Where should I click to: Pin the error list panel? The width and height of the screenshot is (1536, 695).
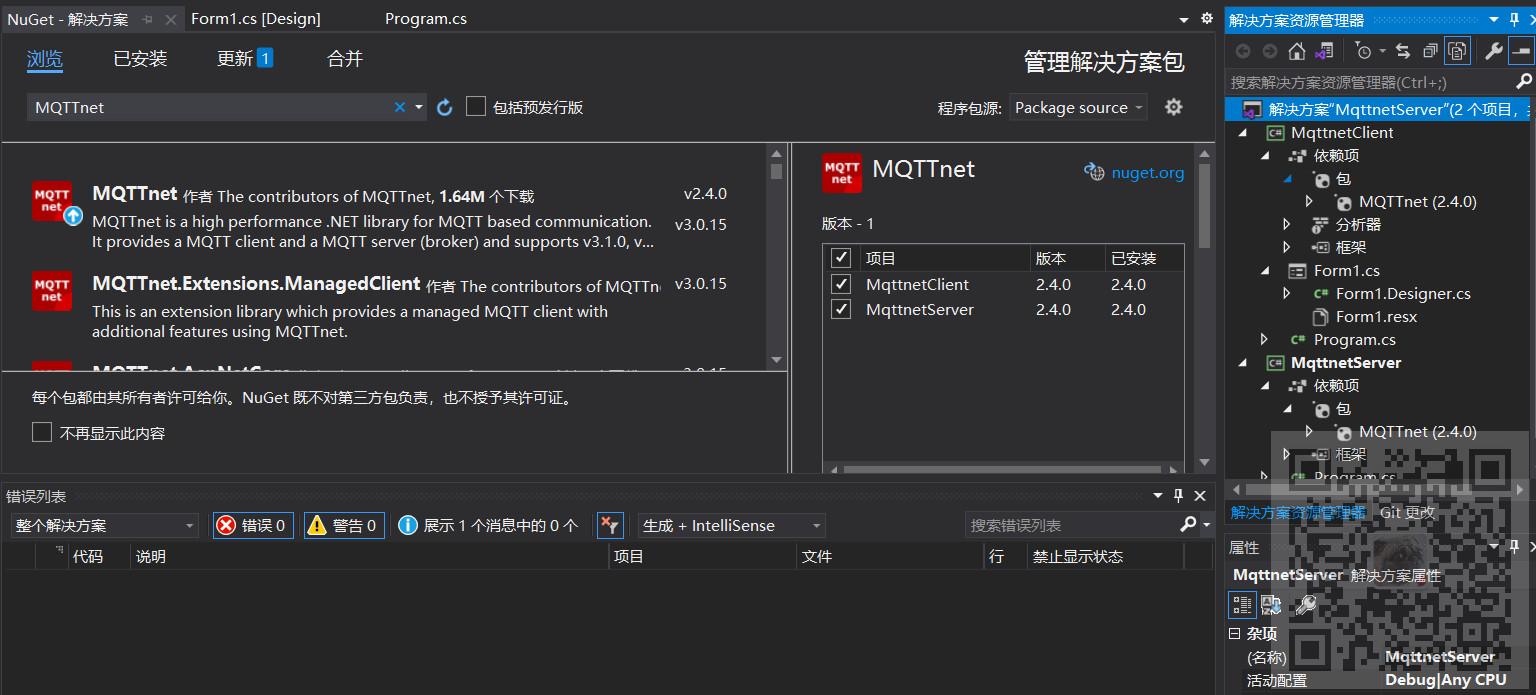[x=1178, y=495]
